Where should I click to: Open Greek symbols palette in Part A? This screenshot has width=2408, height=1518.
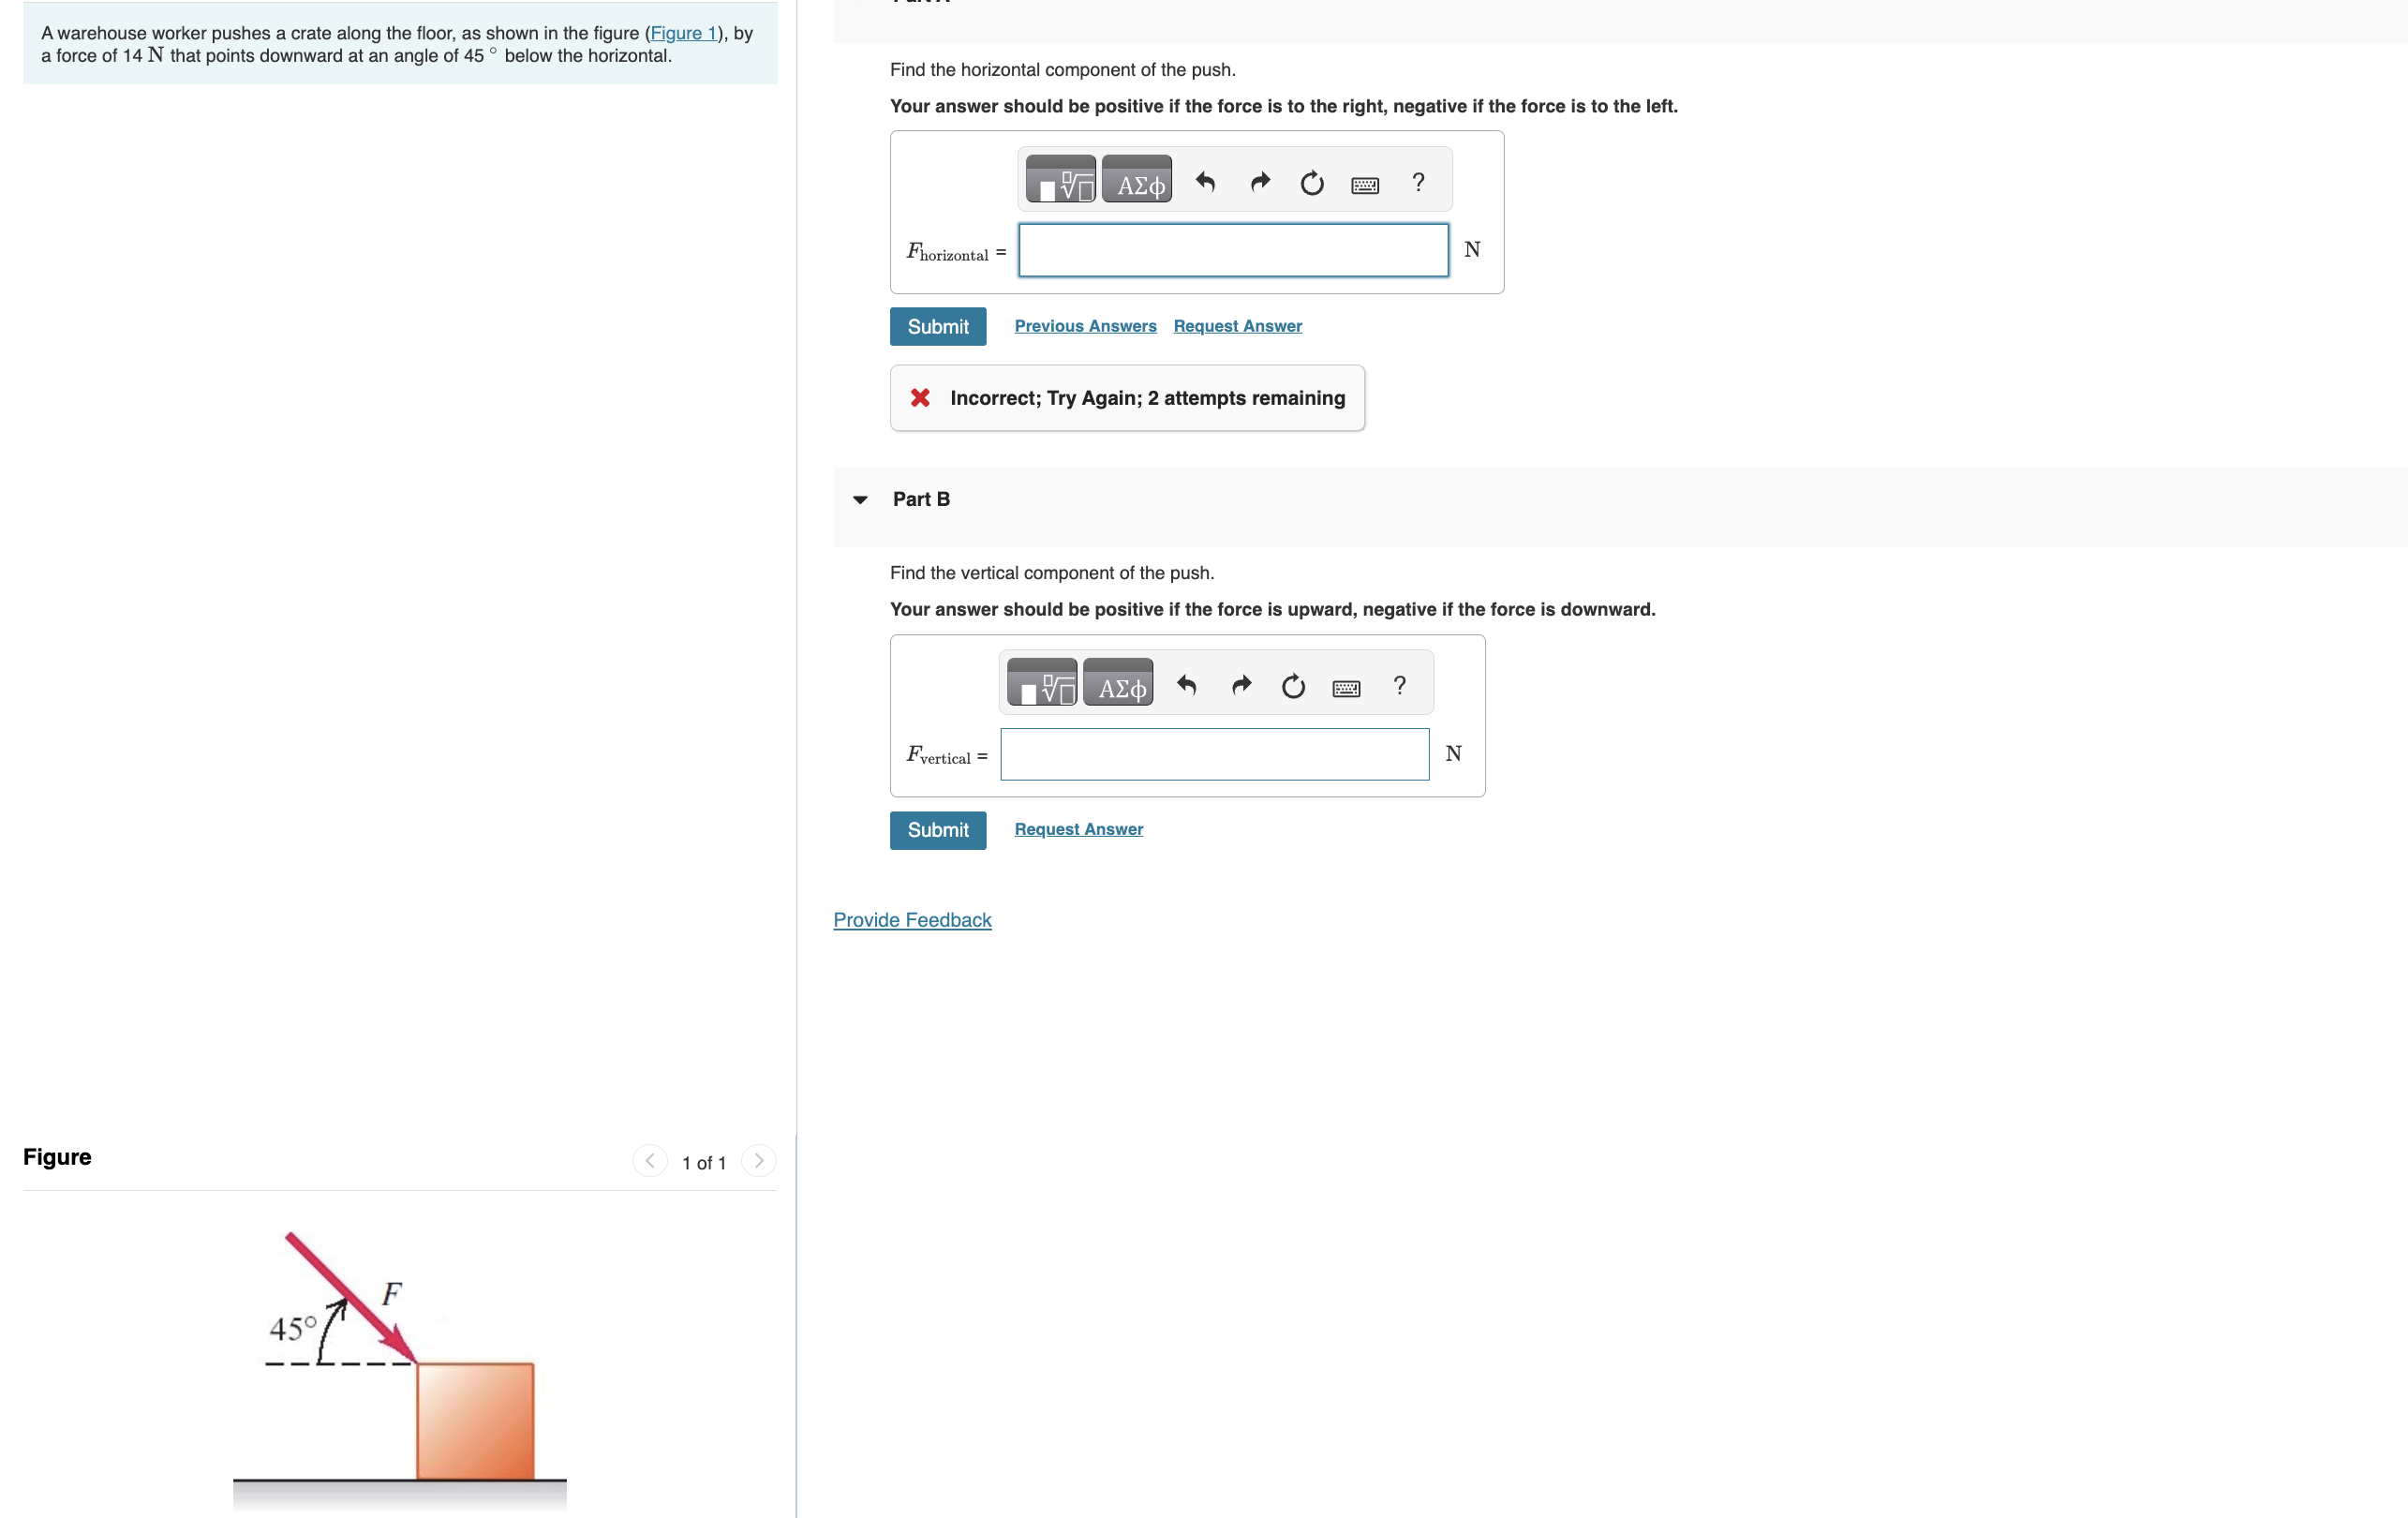pos(1137,181)
